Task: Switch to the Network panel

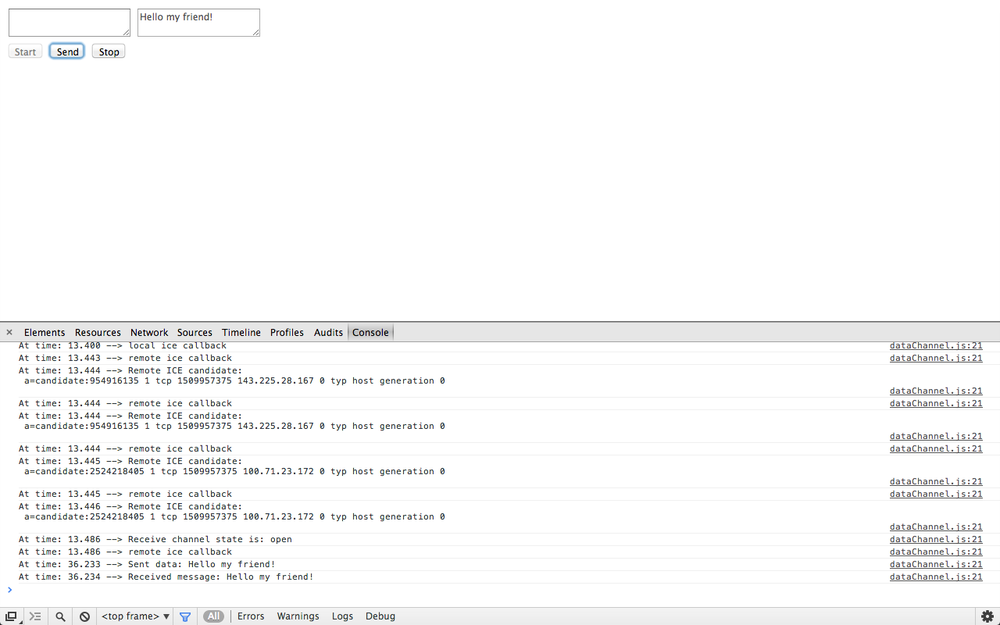Action: coord(149,332)
